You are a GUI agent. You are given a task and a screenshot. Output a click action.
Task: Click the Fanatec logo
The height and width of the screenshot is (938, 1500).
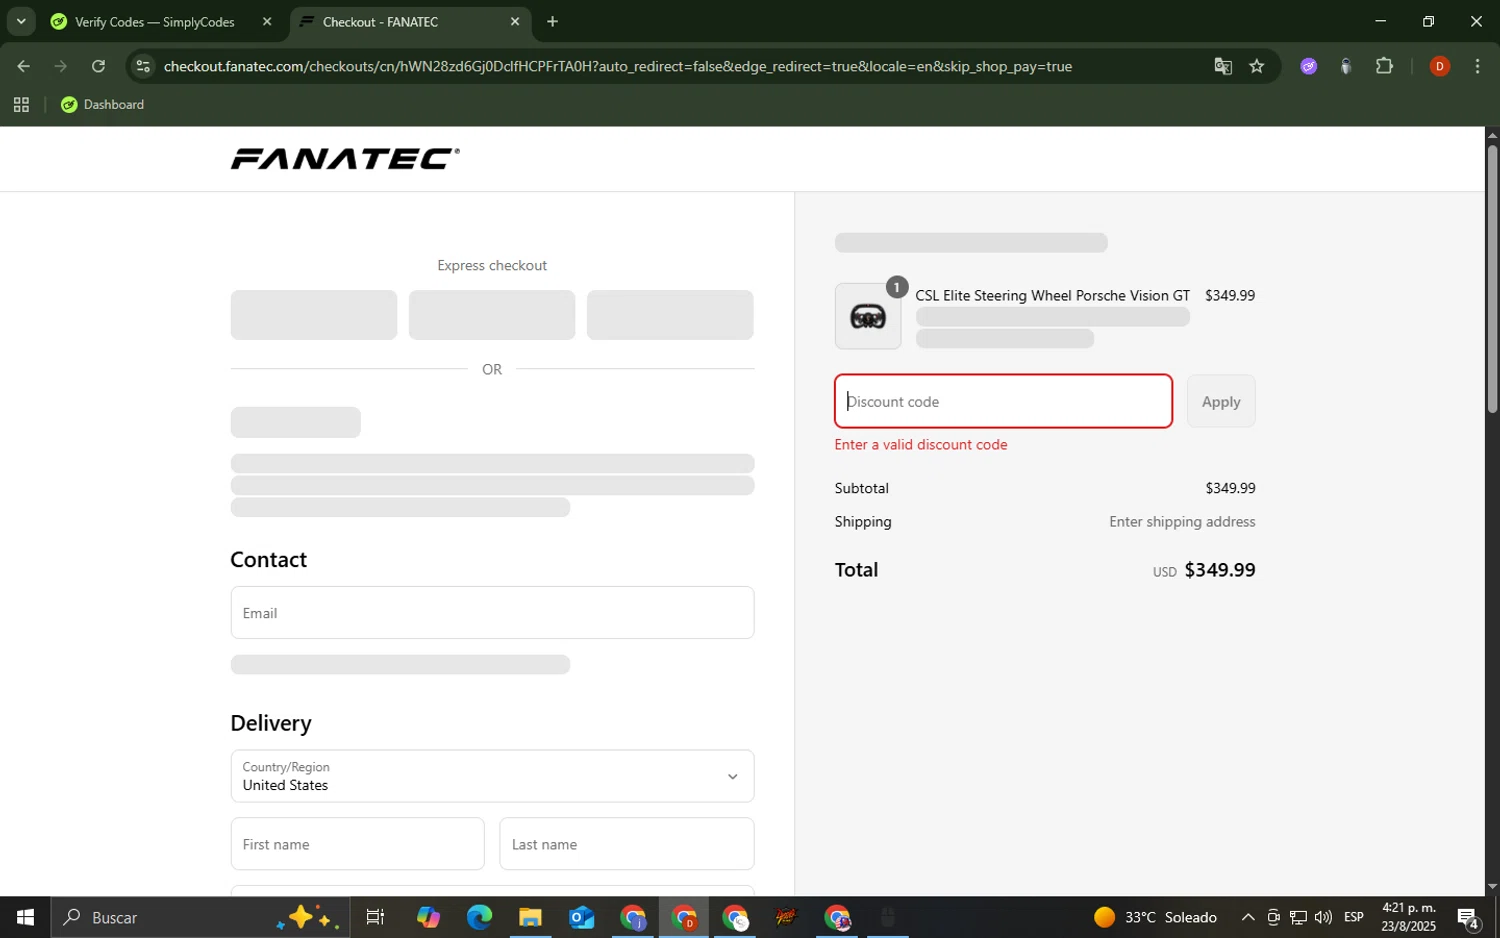(345, 159)
